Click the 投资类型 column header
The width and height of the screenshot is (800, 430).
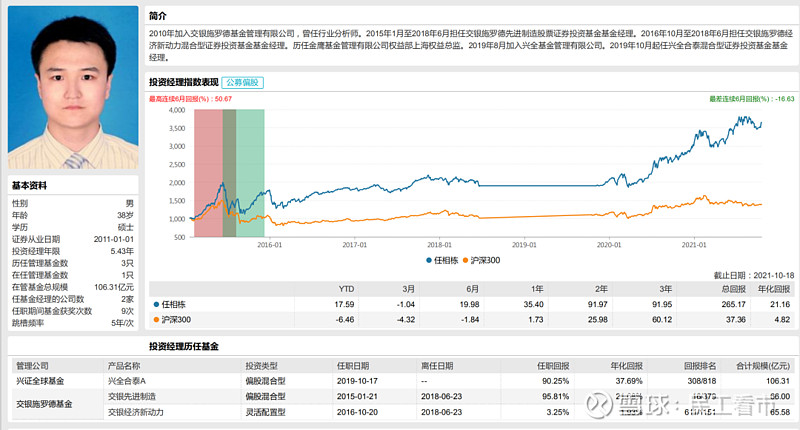pos(262,366)
